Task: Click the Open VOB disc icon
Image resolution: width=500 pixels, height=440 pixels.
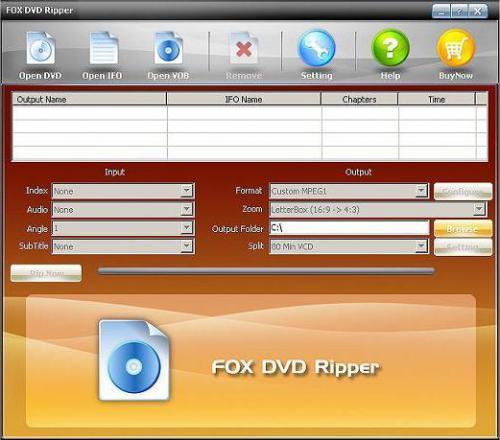Action: [x=168, y=48]
